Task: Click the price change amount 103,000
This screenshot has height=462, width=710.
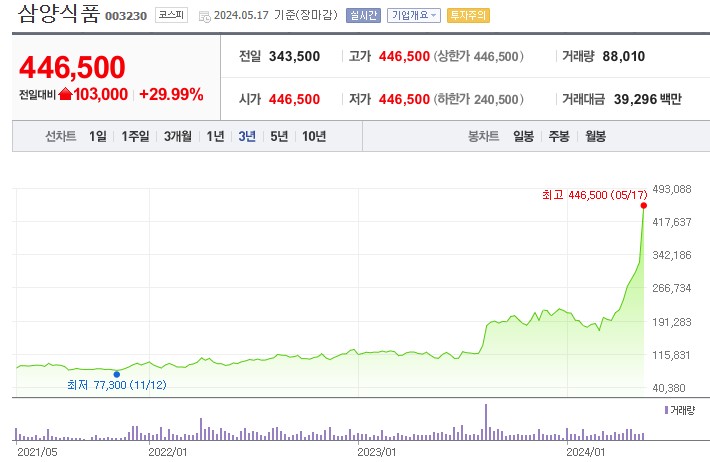Action: tap(101, 94)
